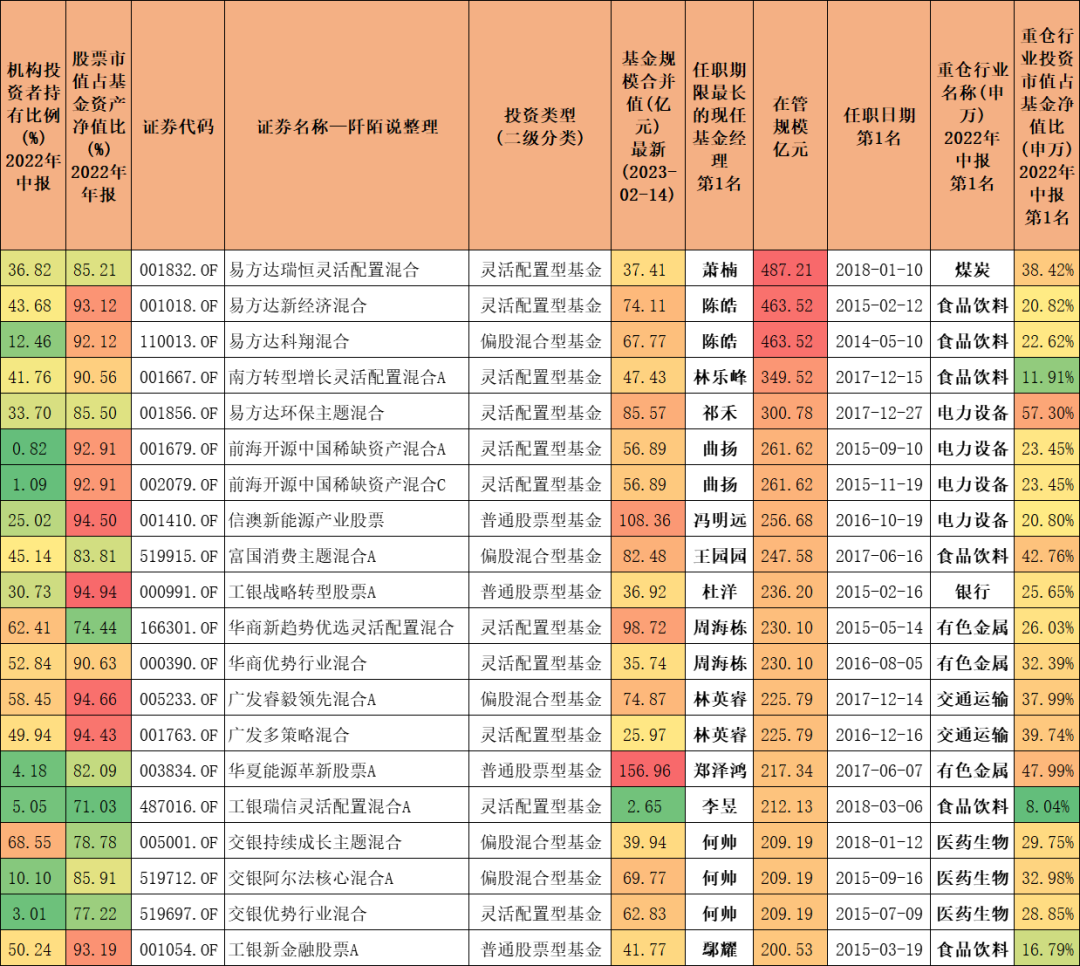Image resolution: width=1080 pixels, height=966 pixels.
Task: Select fund code 519712.OF
Action: (178, 878)
